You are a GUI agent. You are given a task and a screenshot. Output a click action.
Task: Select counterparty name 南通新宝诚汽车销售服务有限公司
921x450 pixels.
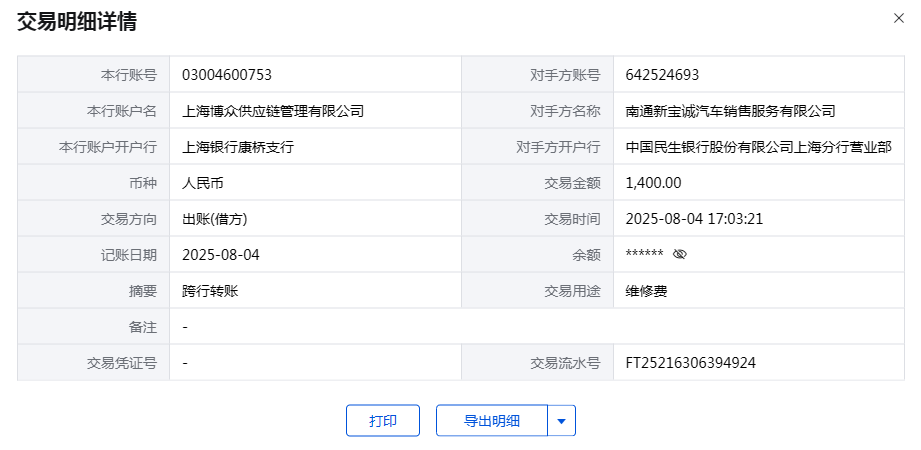pos(730,111)
